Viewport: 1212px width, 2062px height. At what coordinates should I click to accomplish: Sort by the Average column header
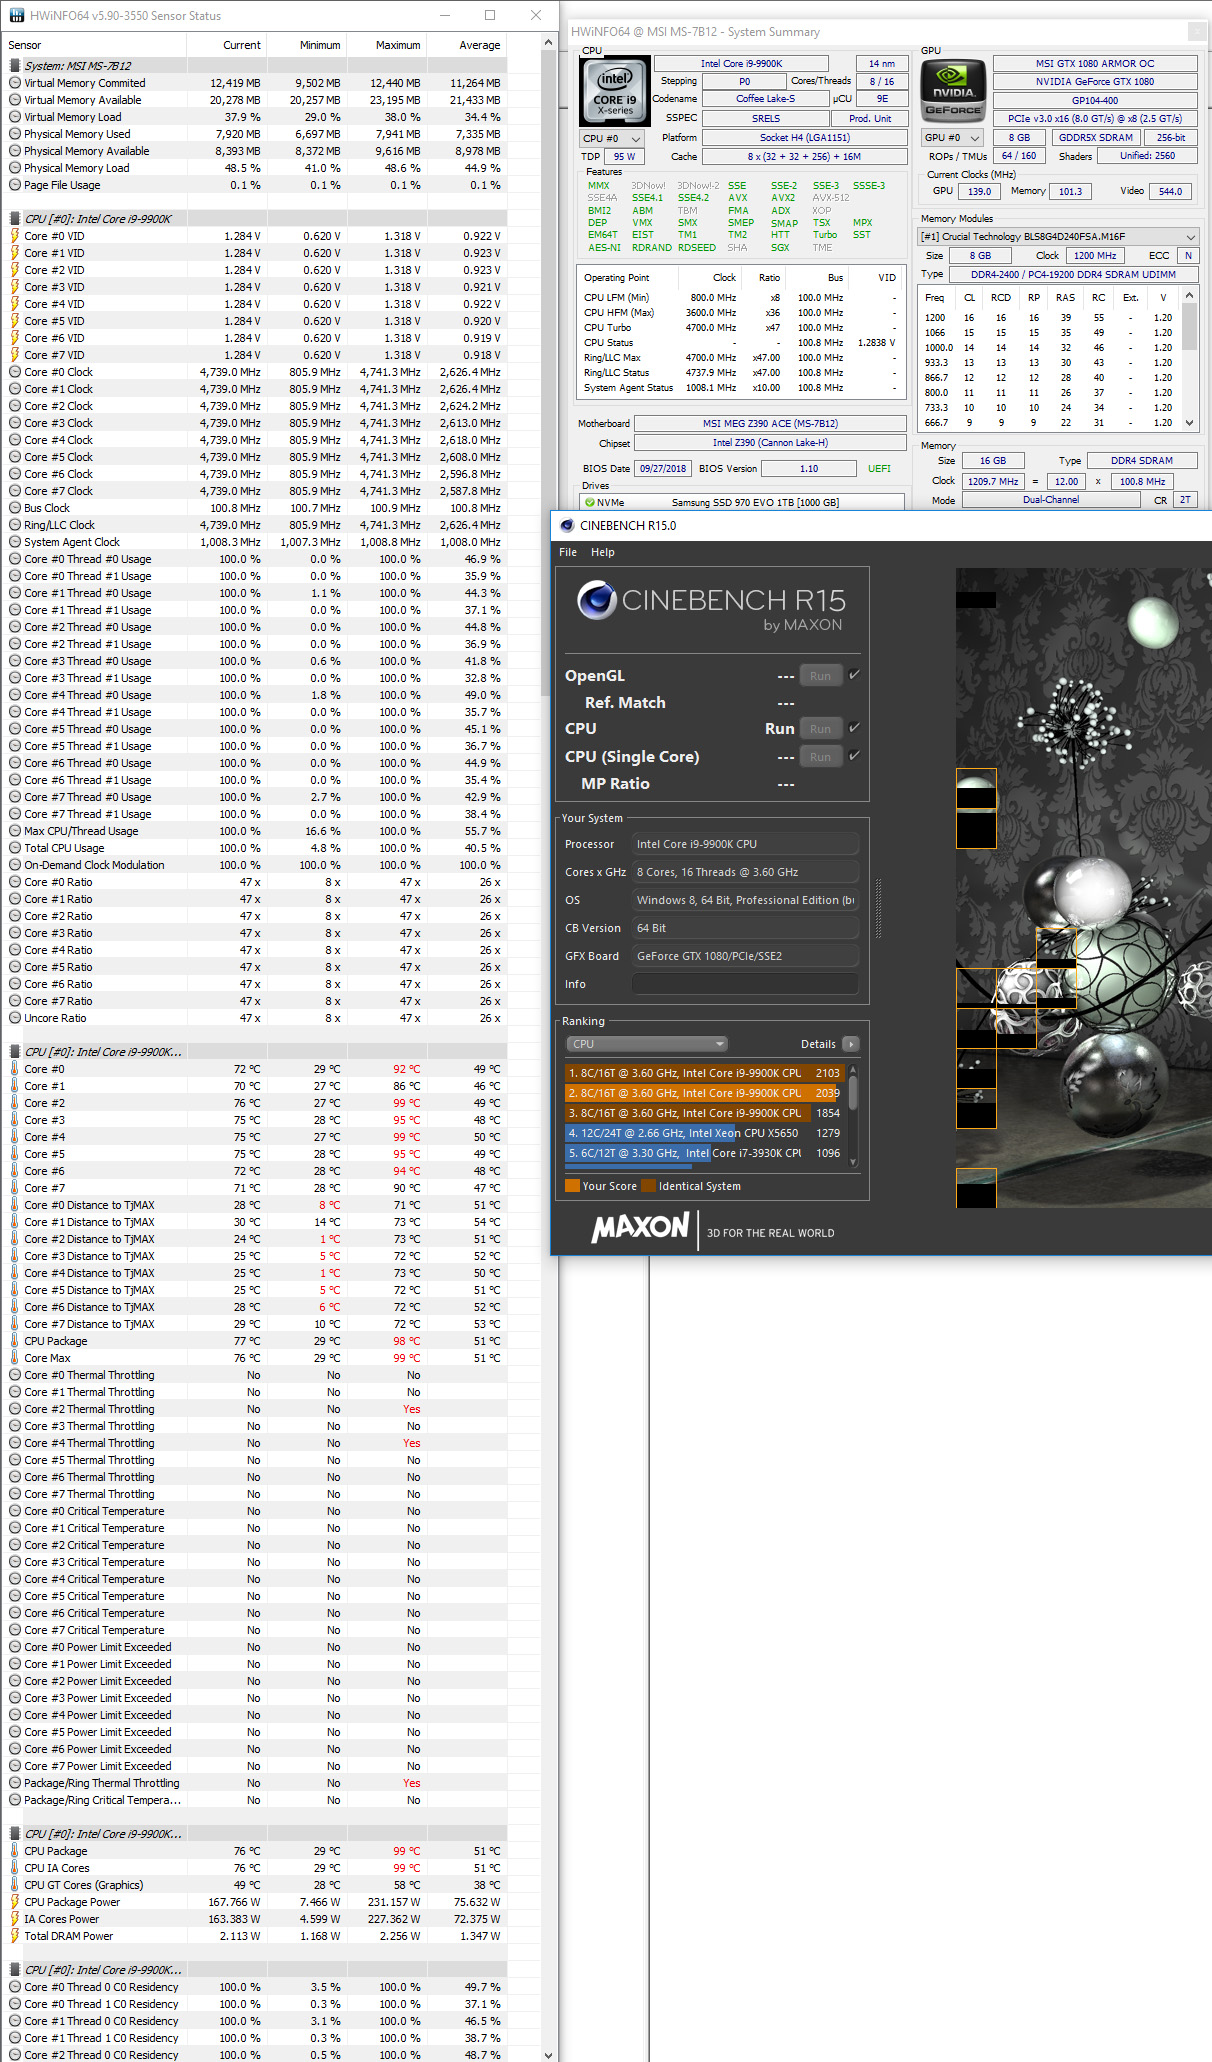coord(467,45)
